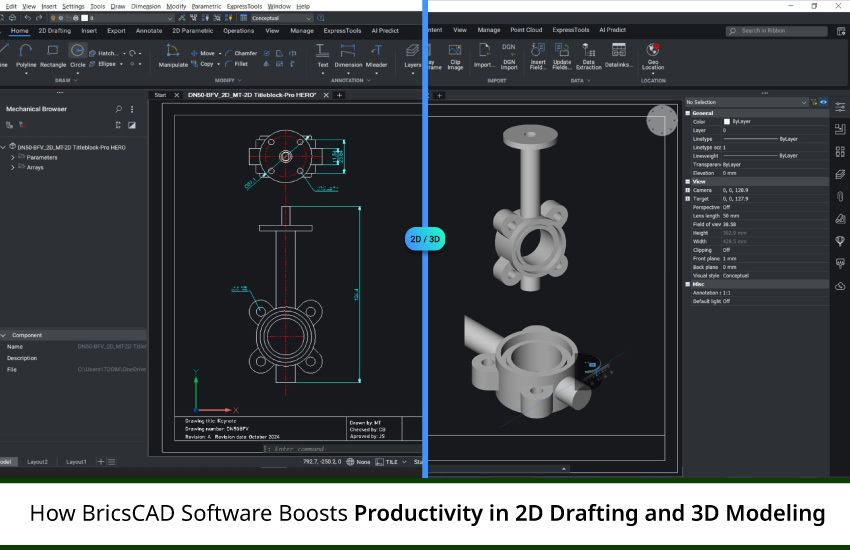Open the cloud panel in right sidebar
The height and width of the screenshot is (550, 850).
tap(840, 286)
